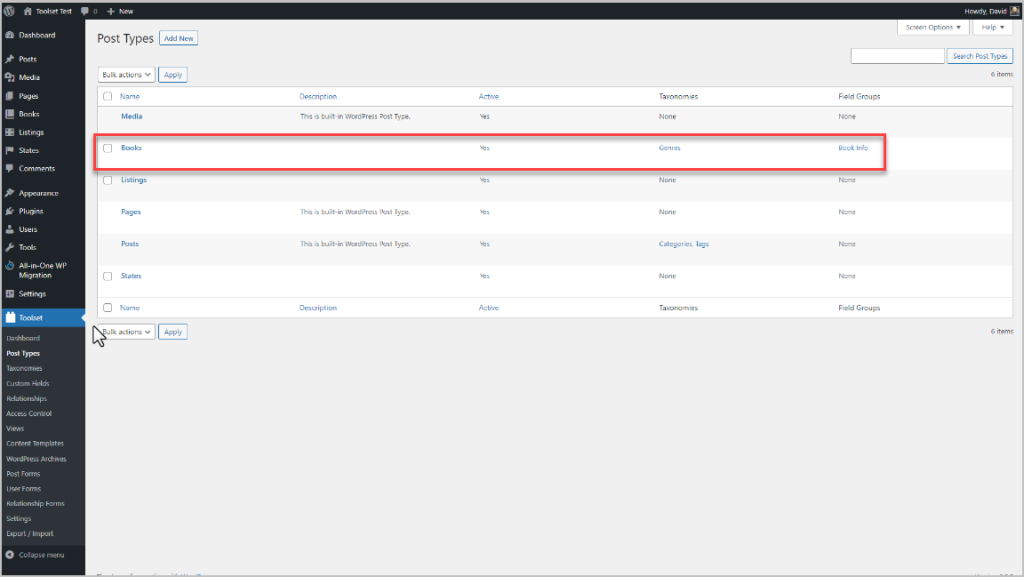The width and height of the screenshot is (1024, 577).
Task: Click the Tools wrench icon in sidebar
Action: point(10,247)
